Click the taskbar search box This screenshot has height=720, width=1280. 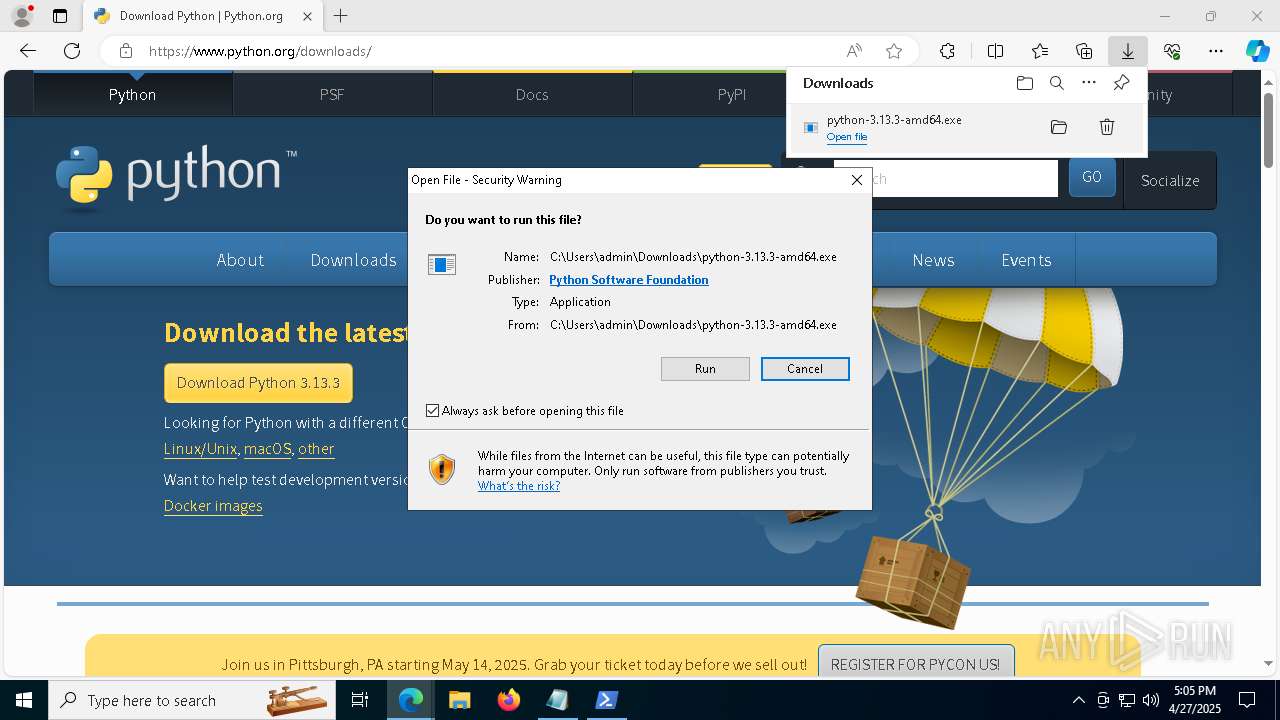coord(194,700)
